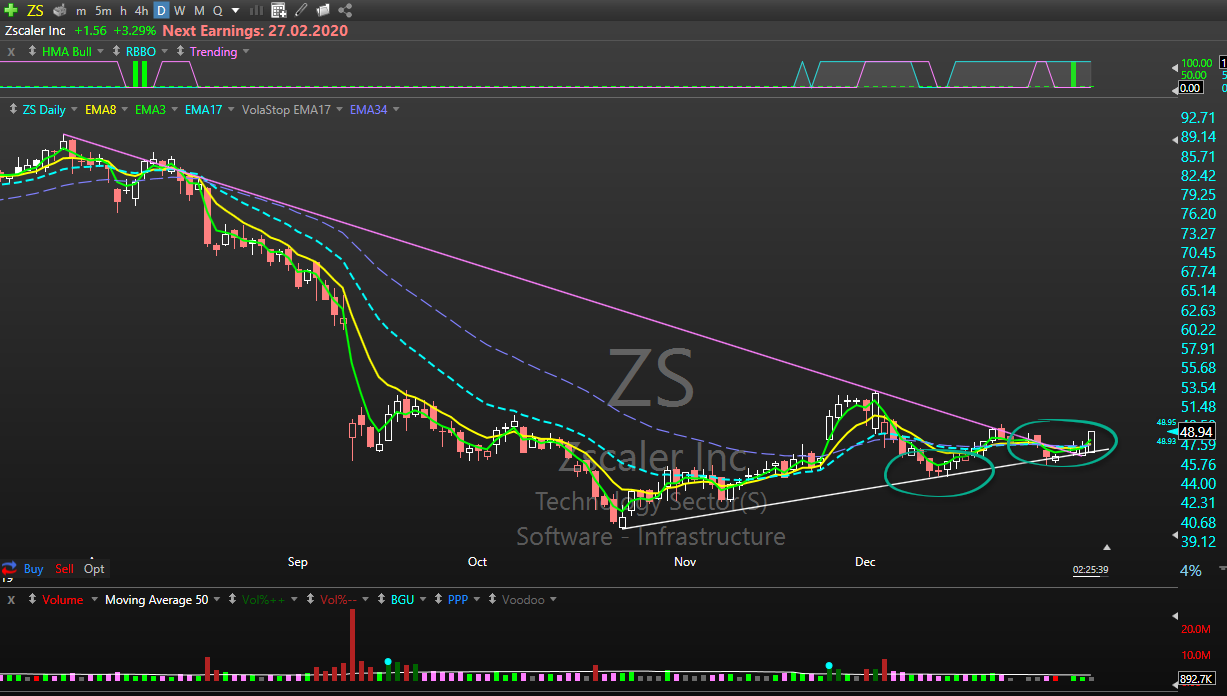Image resolution: width=1227 pixels, height=696 pixels.
Task: Open the printer icon next to ZS
Action: click(59, 10)
